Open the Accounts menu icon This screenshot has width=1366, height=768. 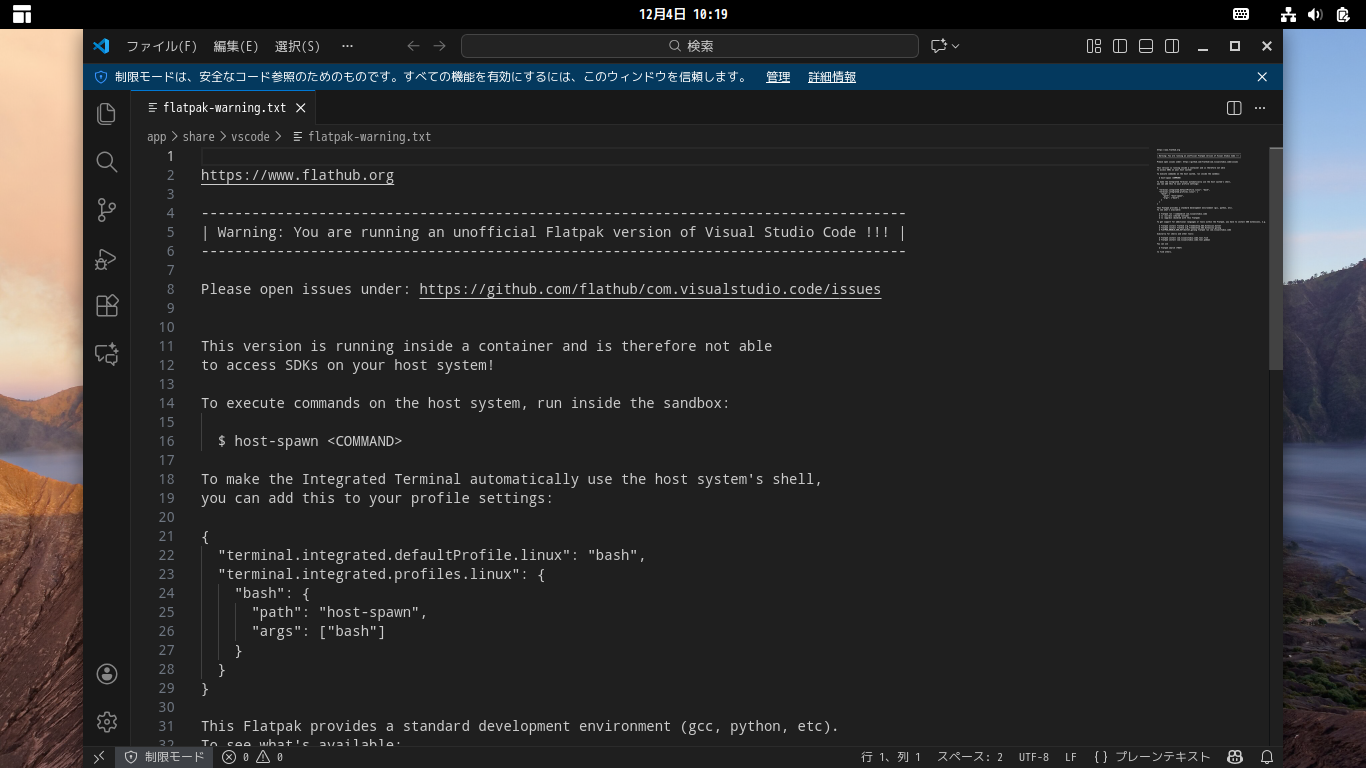click(x=107, y=674)
